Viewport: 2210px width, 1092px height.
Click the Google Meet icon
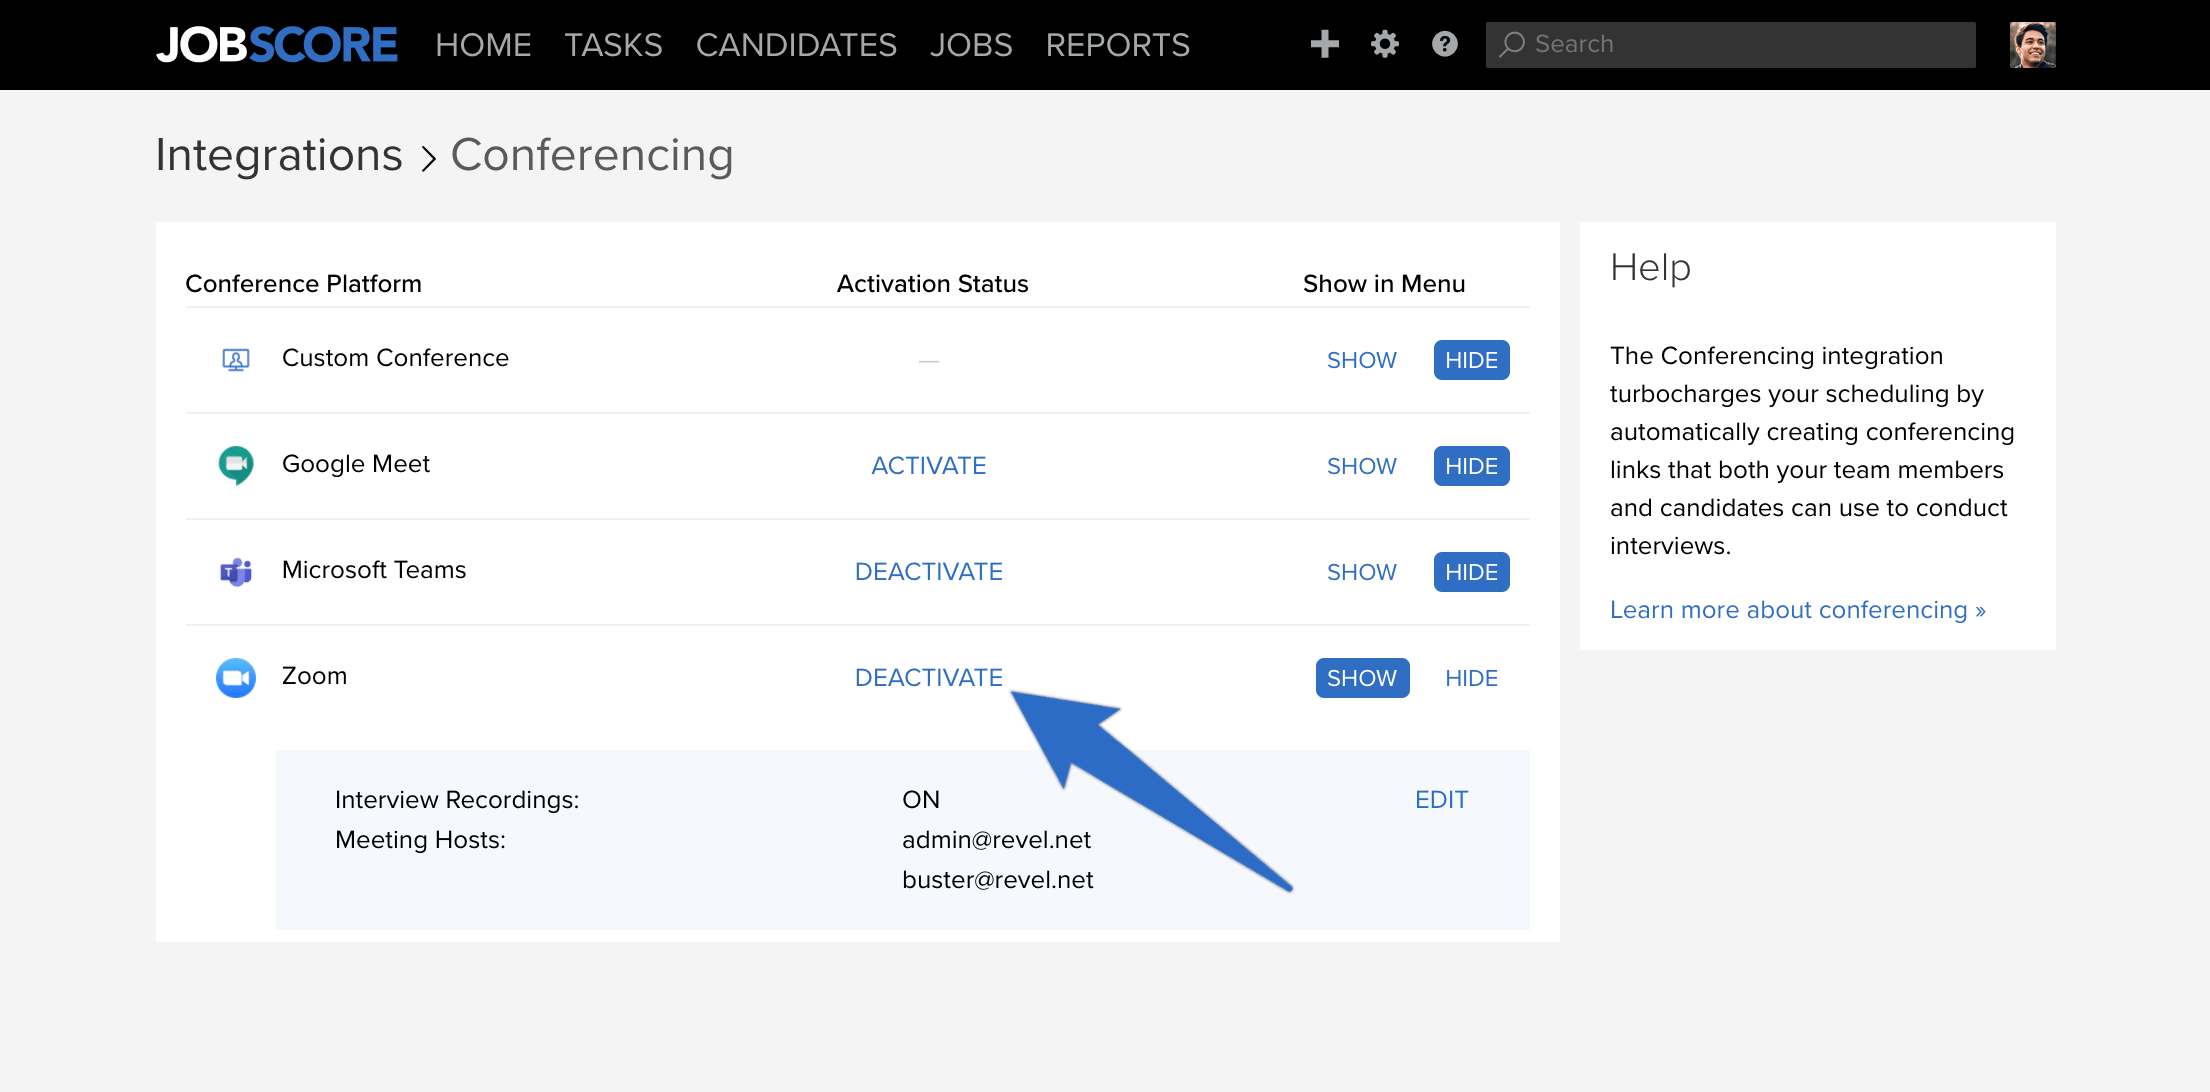point(236,465)
